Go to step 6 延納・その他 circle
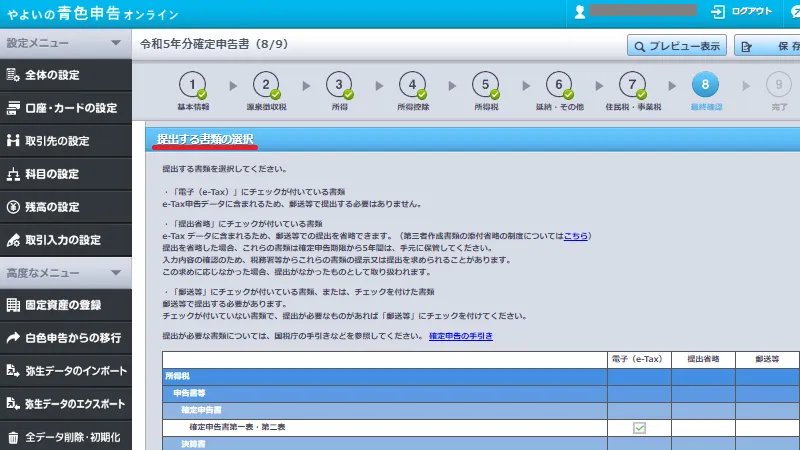 pos(559,85)
